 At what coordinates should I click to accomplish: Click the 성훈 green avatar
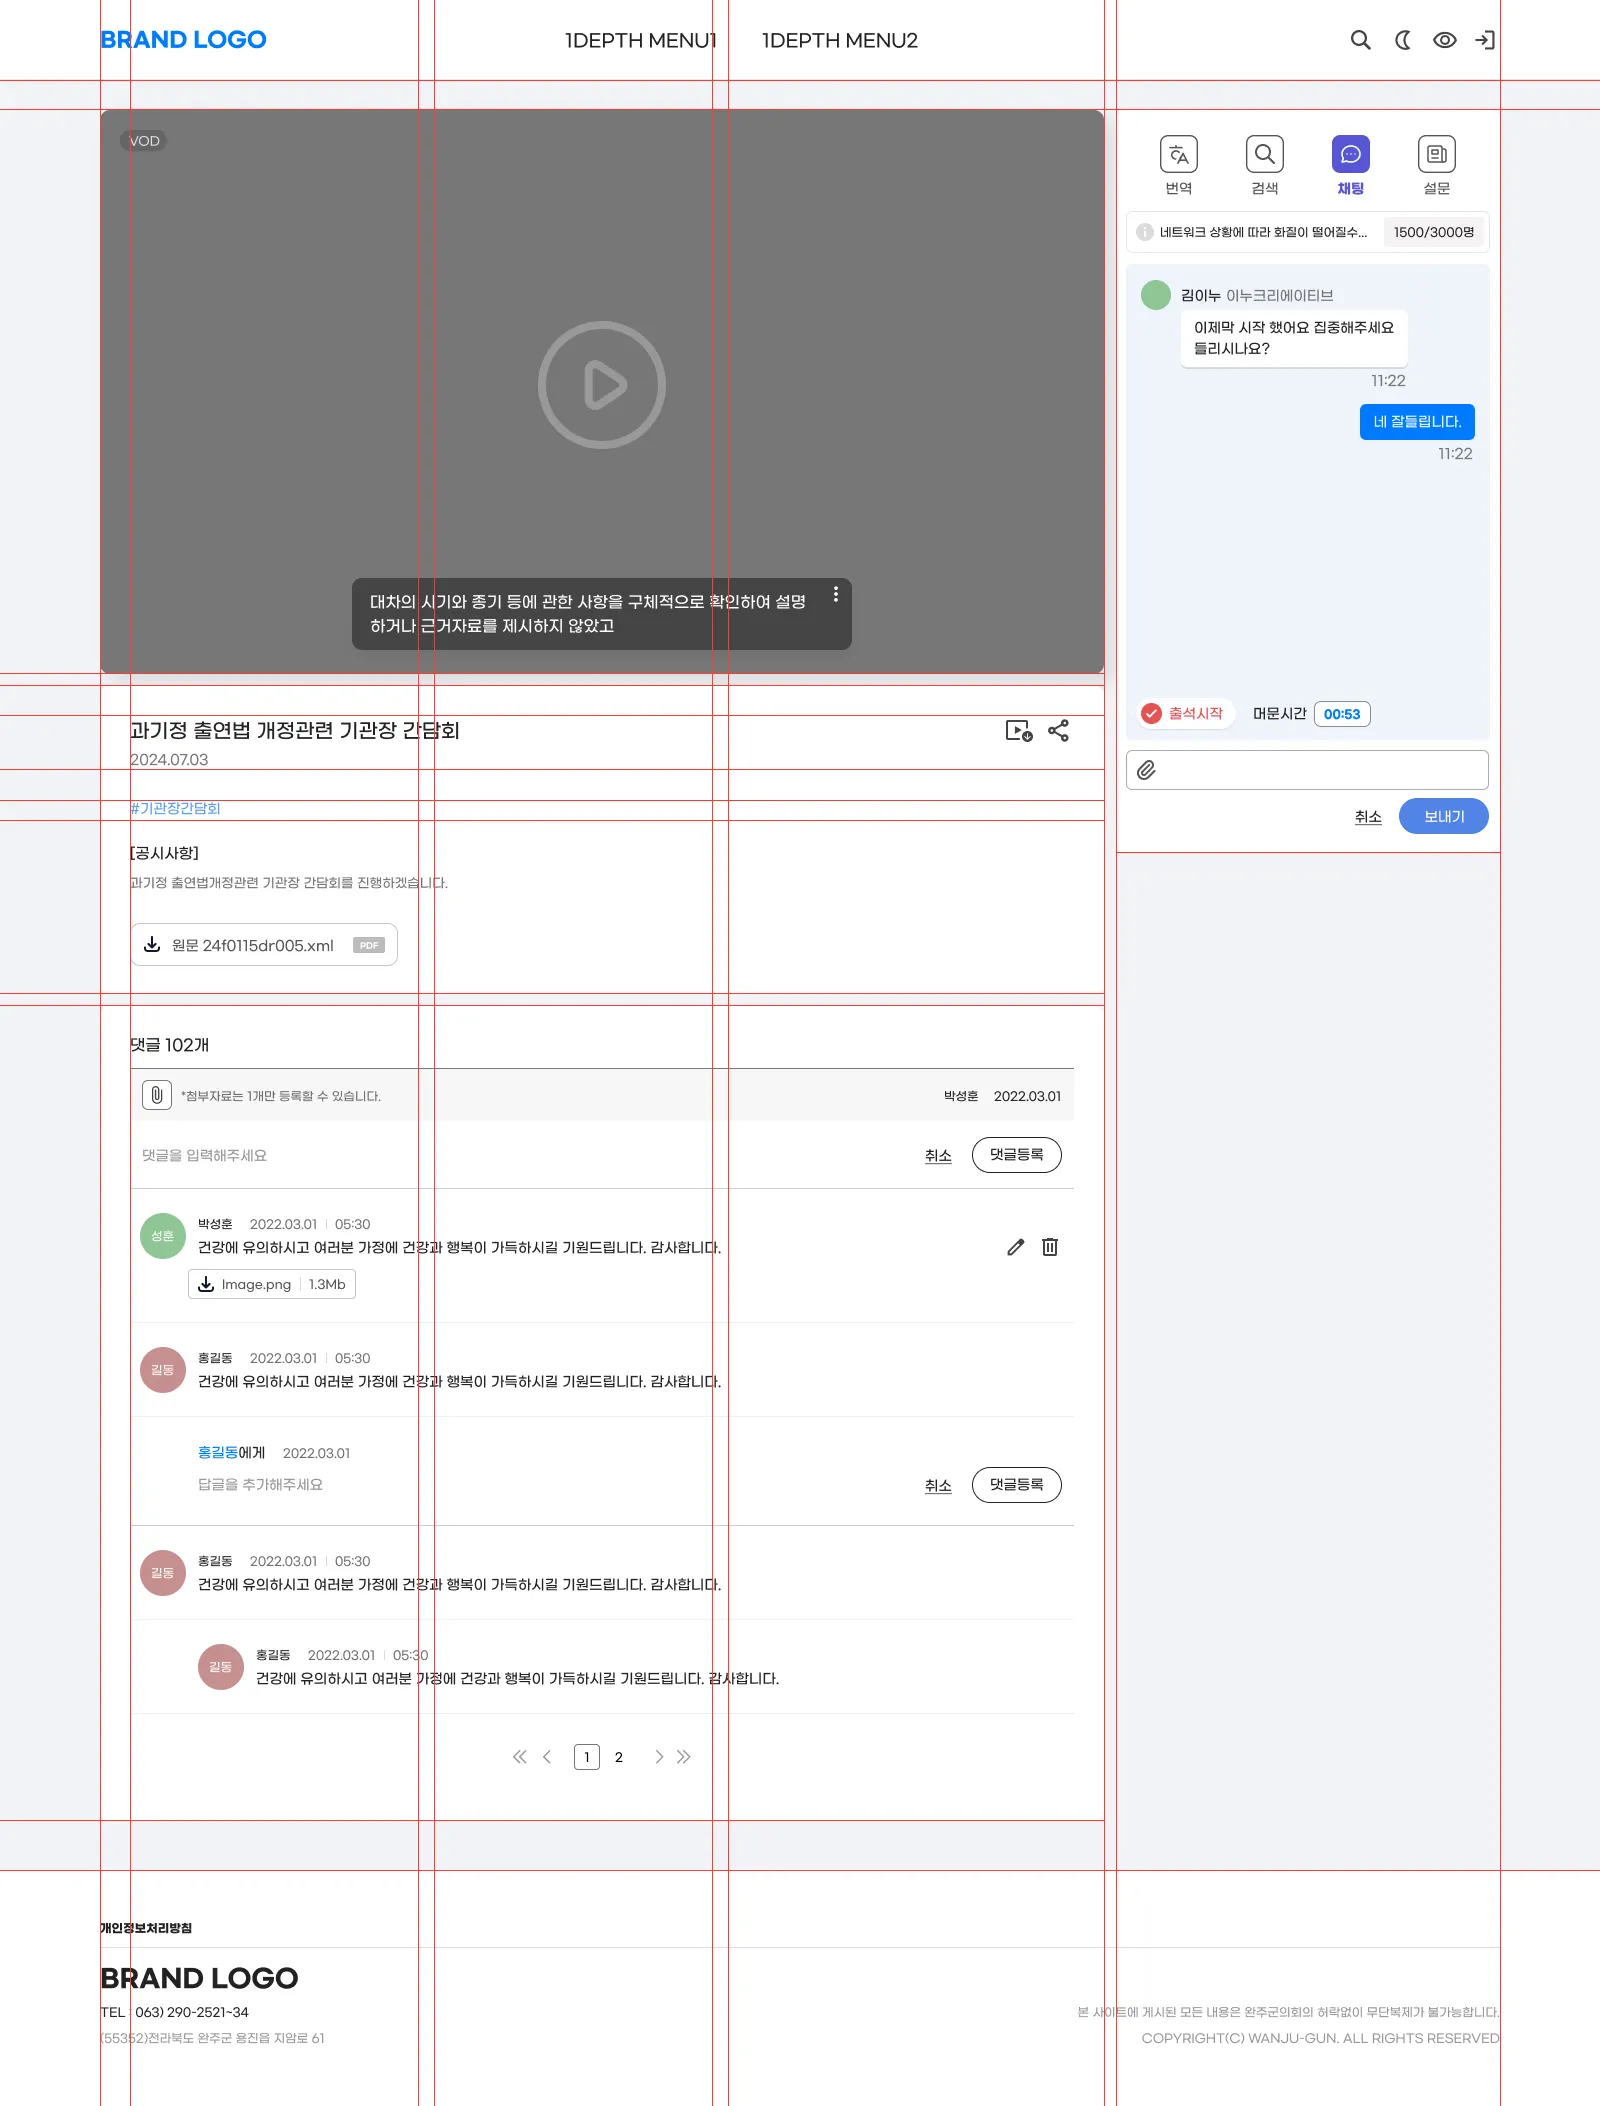click(x=163, y=1236)
